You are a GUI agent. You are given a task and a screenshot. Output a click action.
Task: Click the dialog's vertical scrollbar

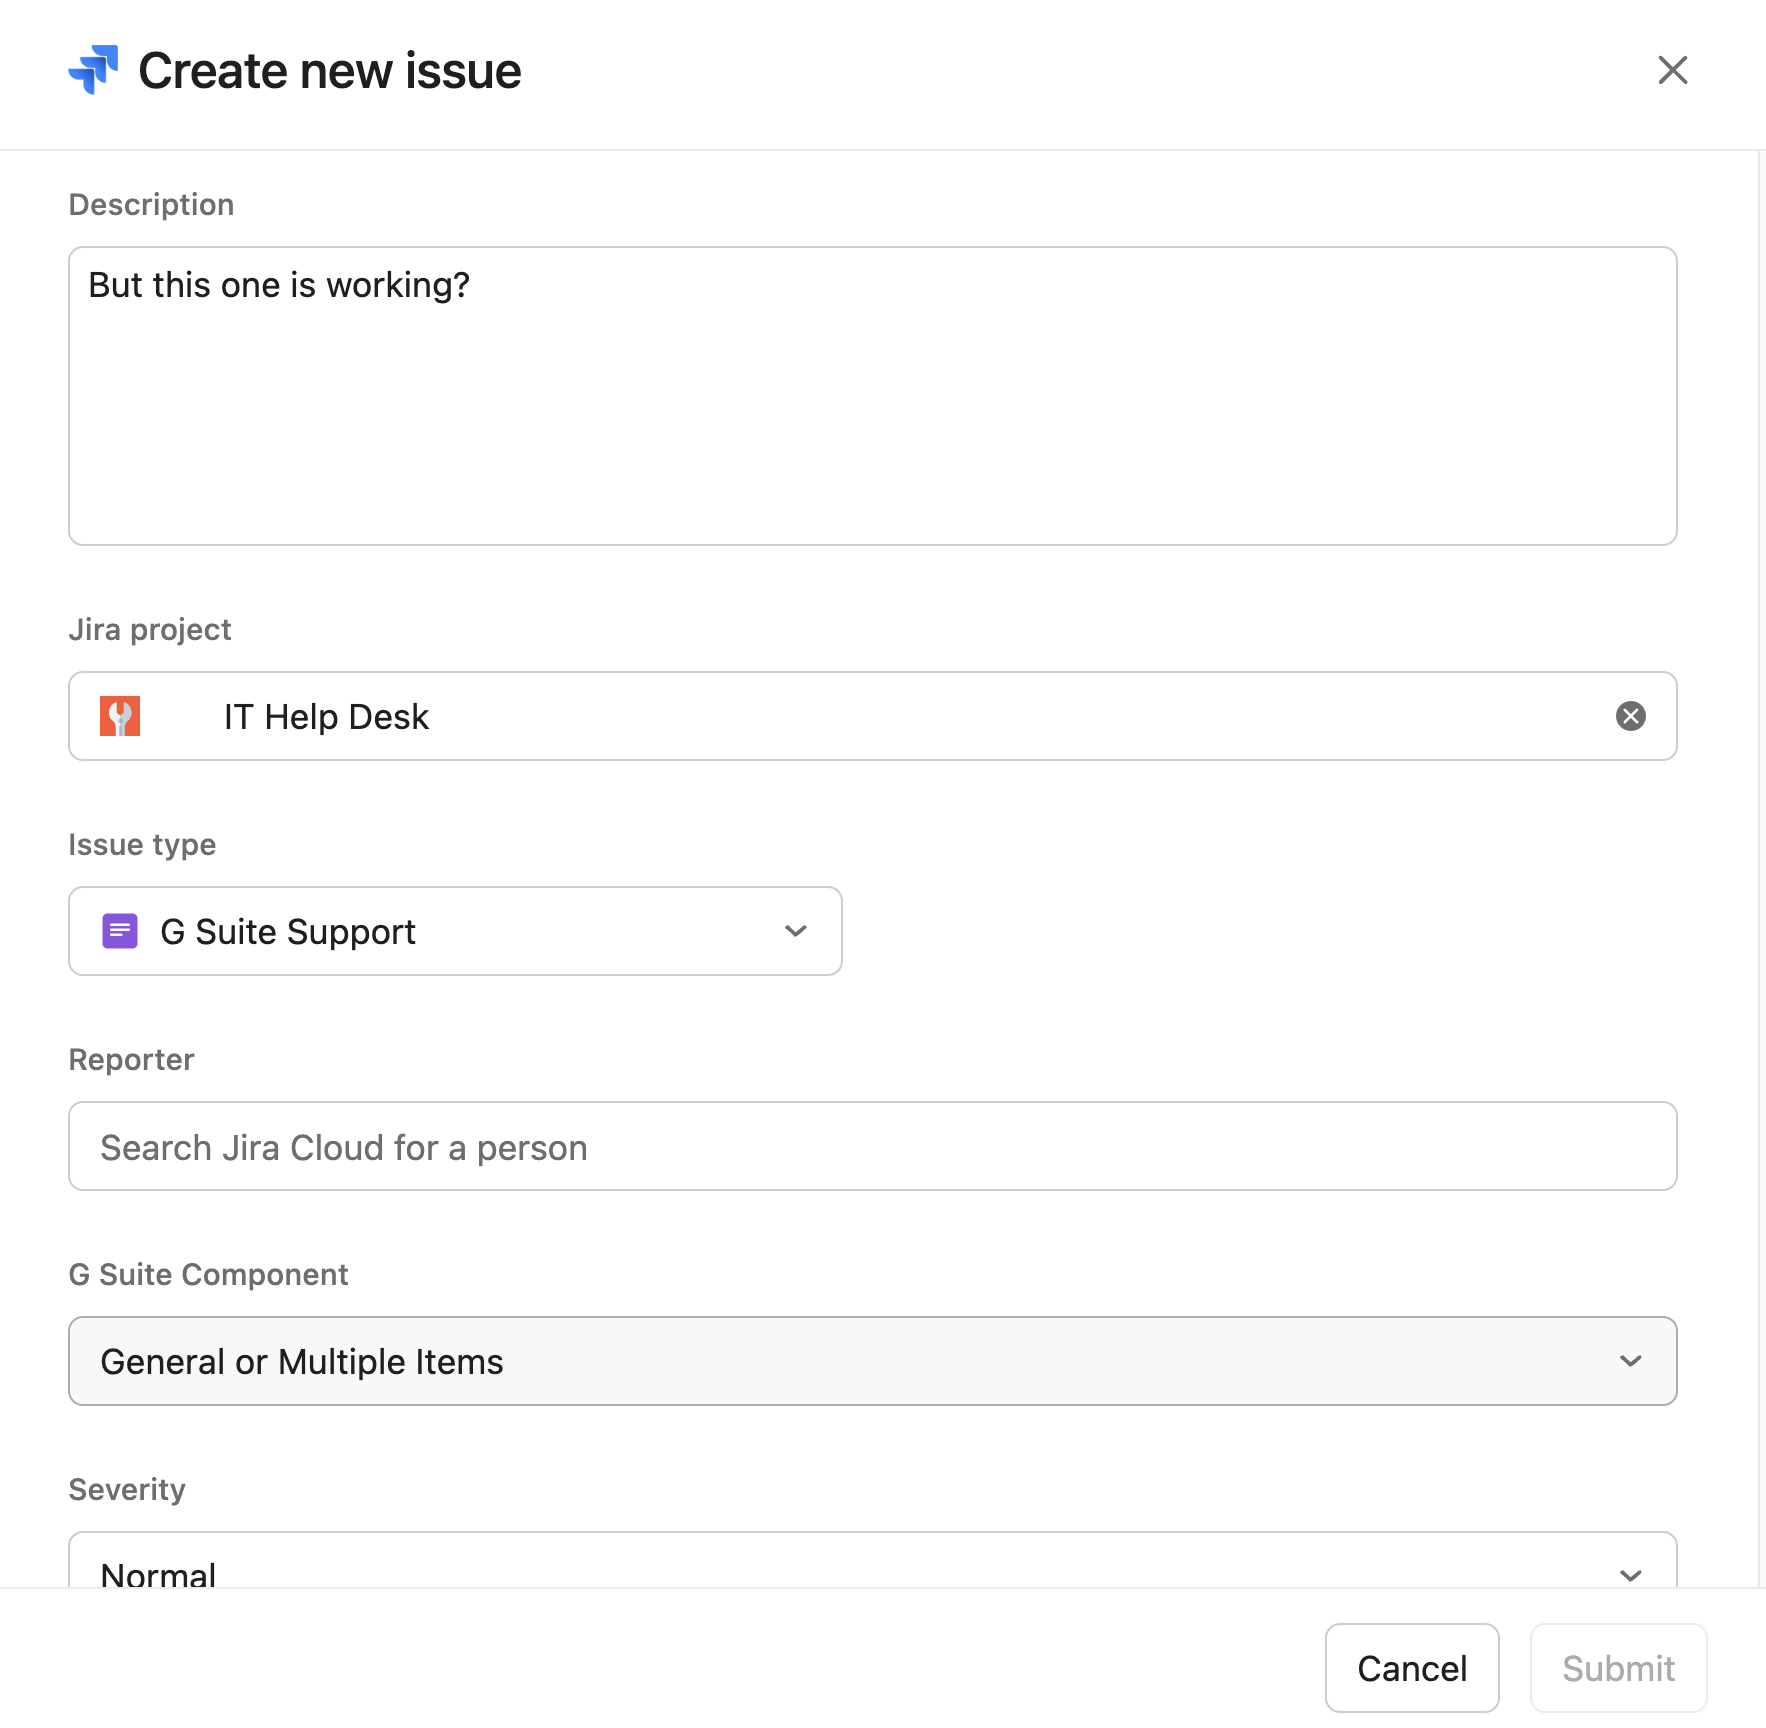tap(1761, 868)
